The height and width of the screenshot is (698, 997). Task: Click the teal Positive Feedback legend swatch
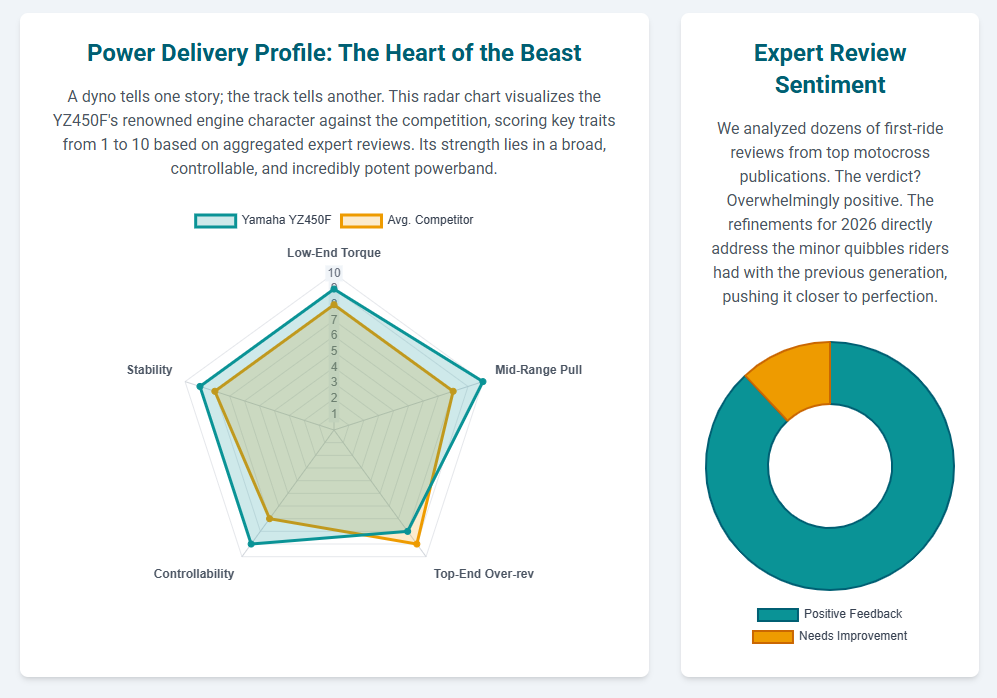pyautogui.click(x=778, y=614)
